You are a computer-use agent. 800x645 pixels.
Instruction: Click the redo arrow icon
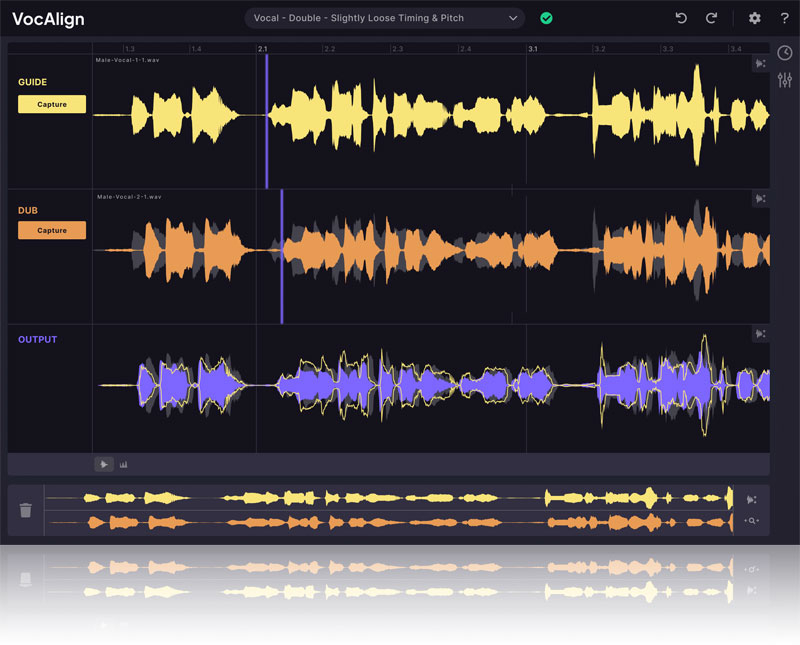click(712, 18)
